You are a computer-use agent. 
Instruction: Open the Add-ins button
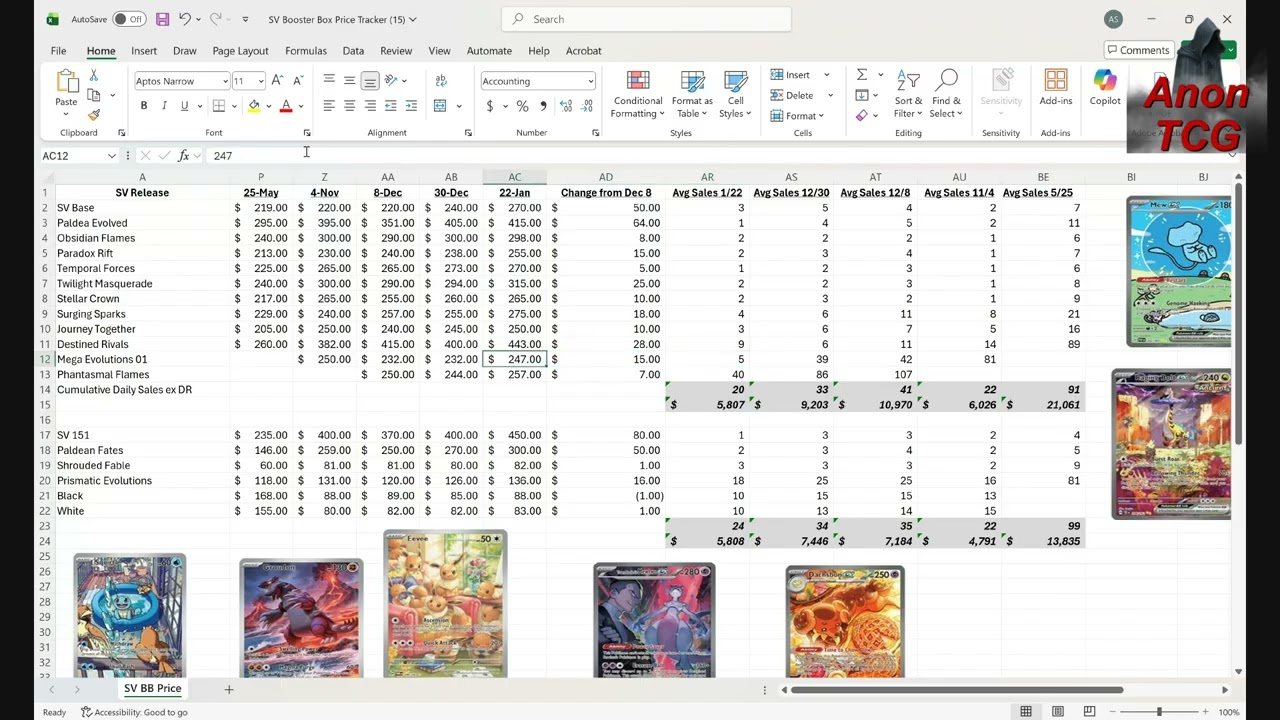pyautogui.click(x=1056, y=88)
